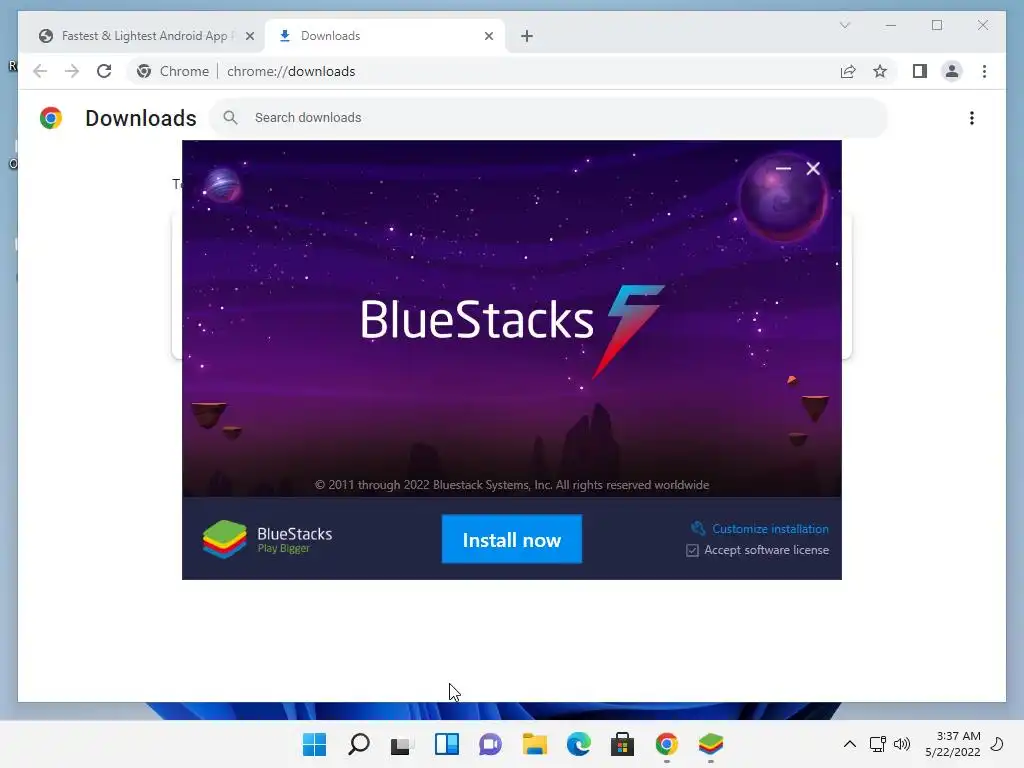The height and width of the screenshot is (768, 1024).
Task: Share this page using the share icon
Action: 848,71
